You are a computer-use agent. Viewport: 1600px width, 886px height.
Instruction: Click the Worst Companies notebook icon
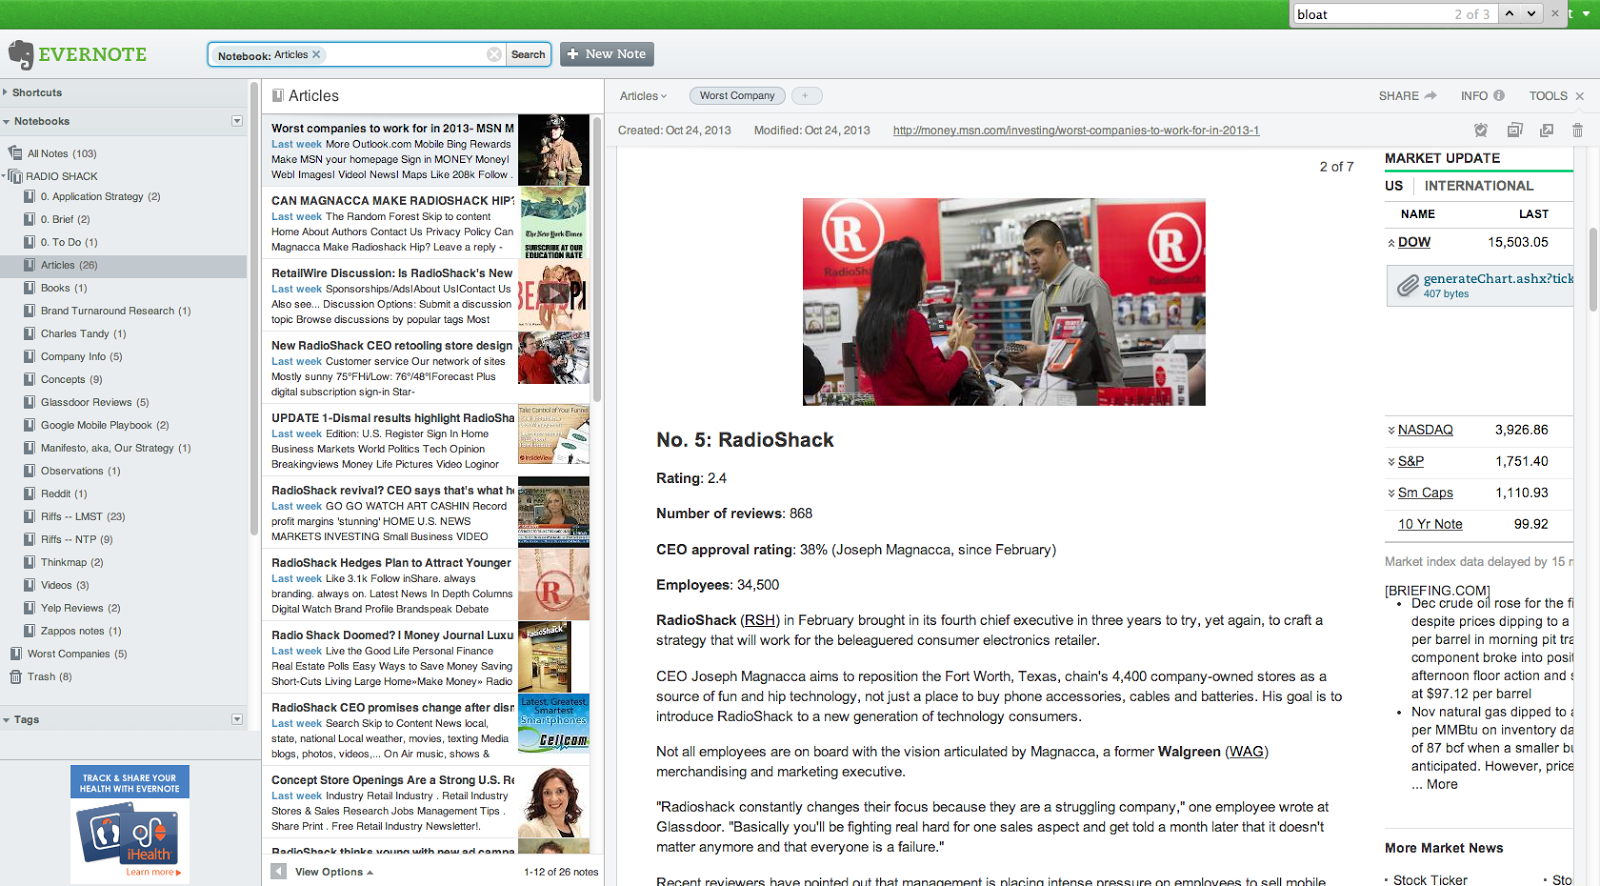pyautogui.click(x=15, y=654)
